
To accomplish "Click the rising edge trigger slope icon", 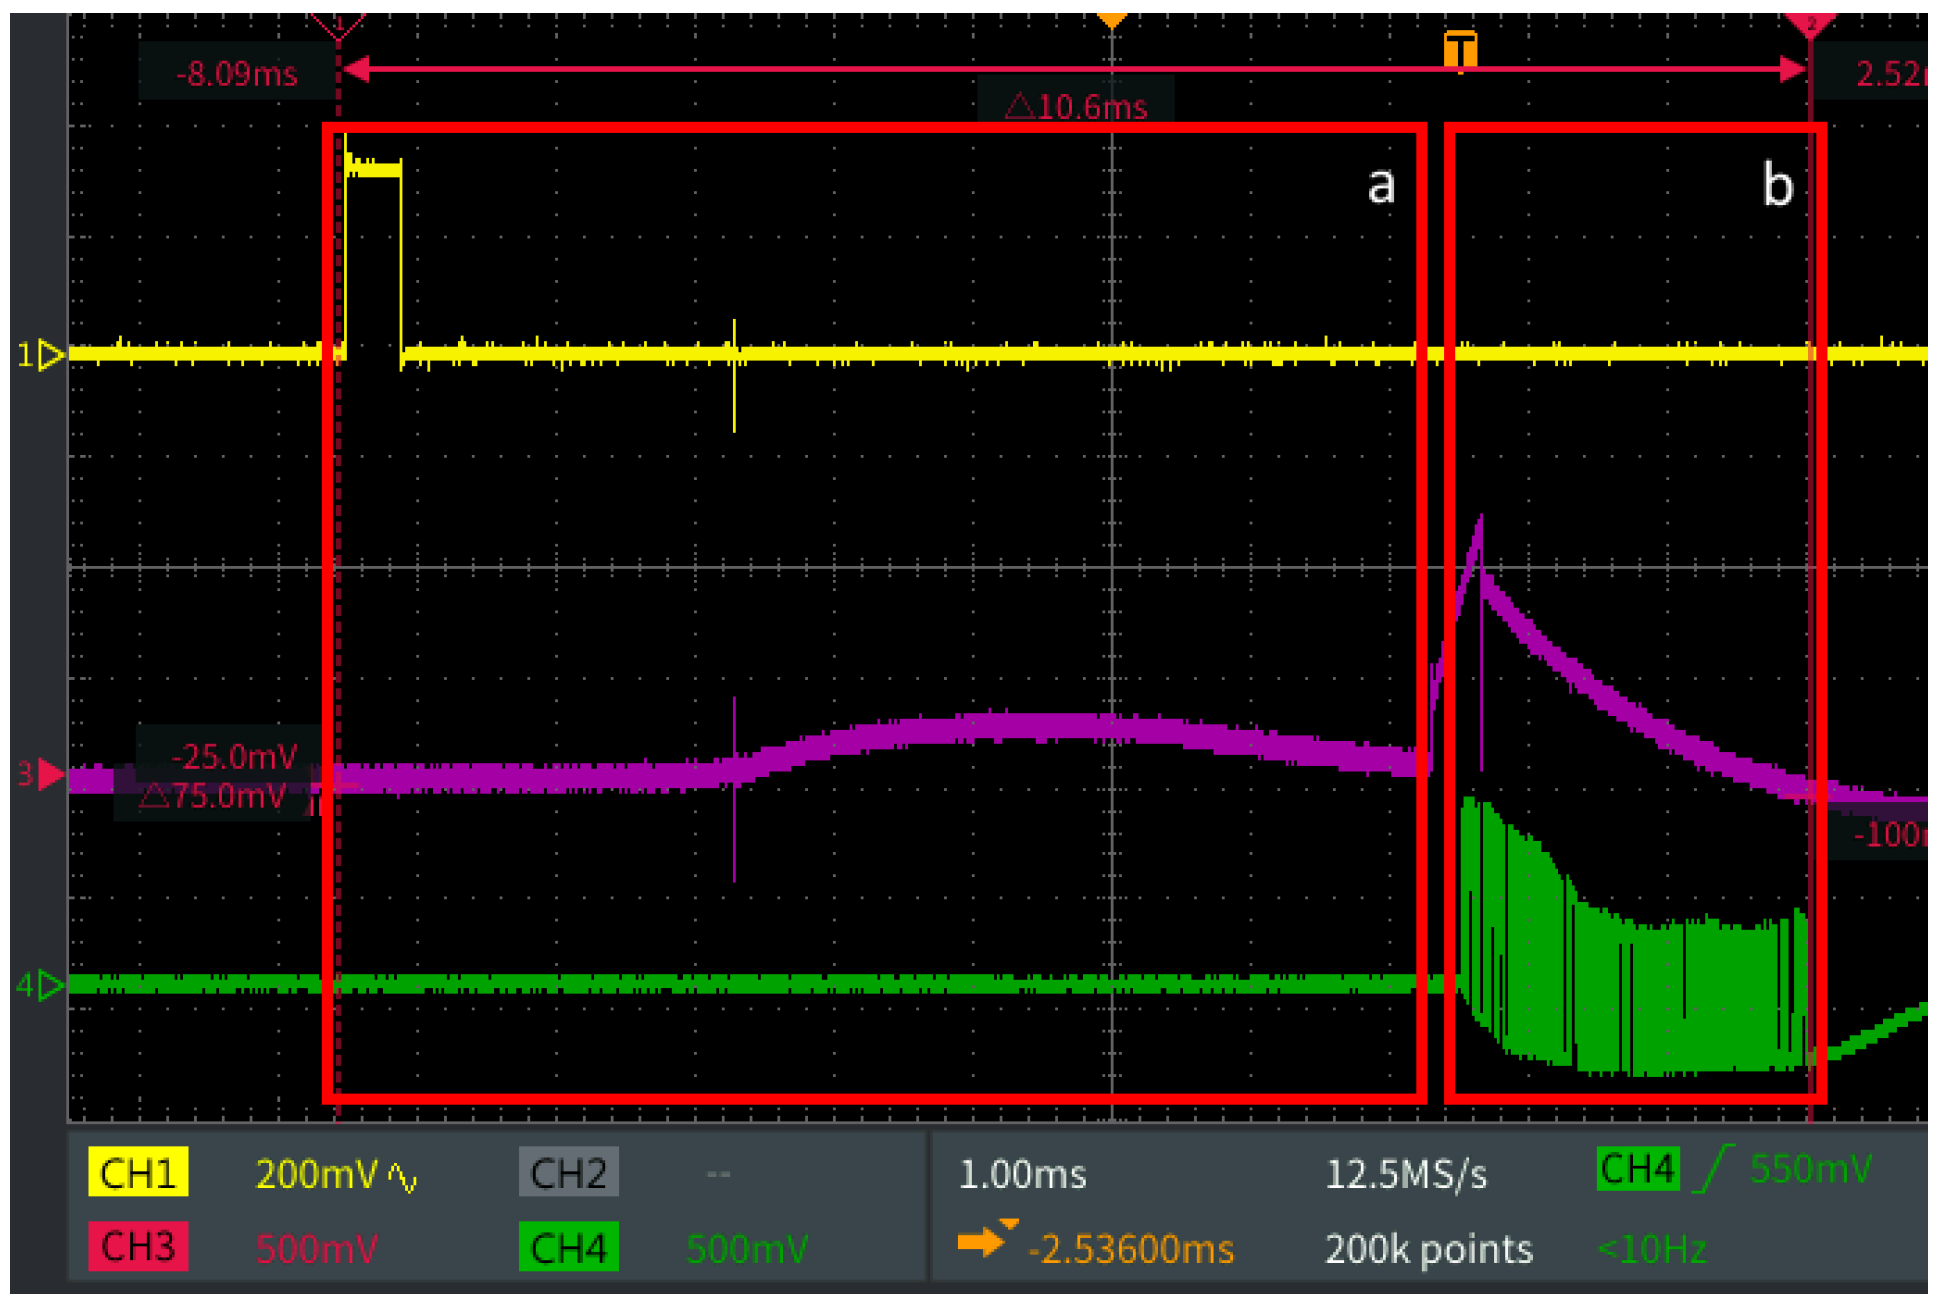I will [1714, 1168].
